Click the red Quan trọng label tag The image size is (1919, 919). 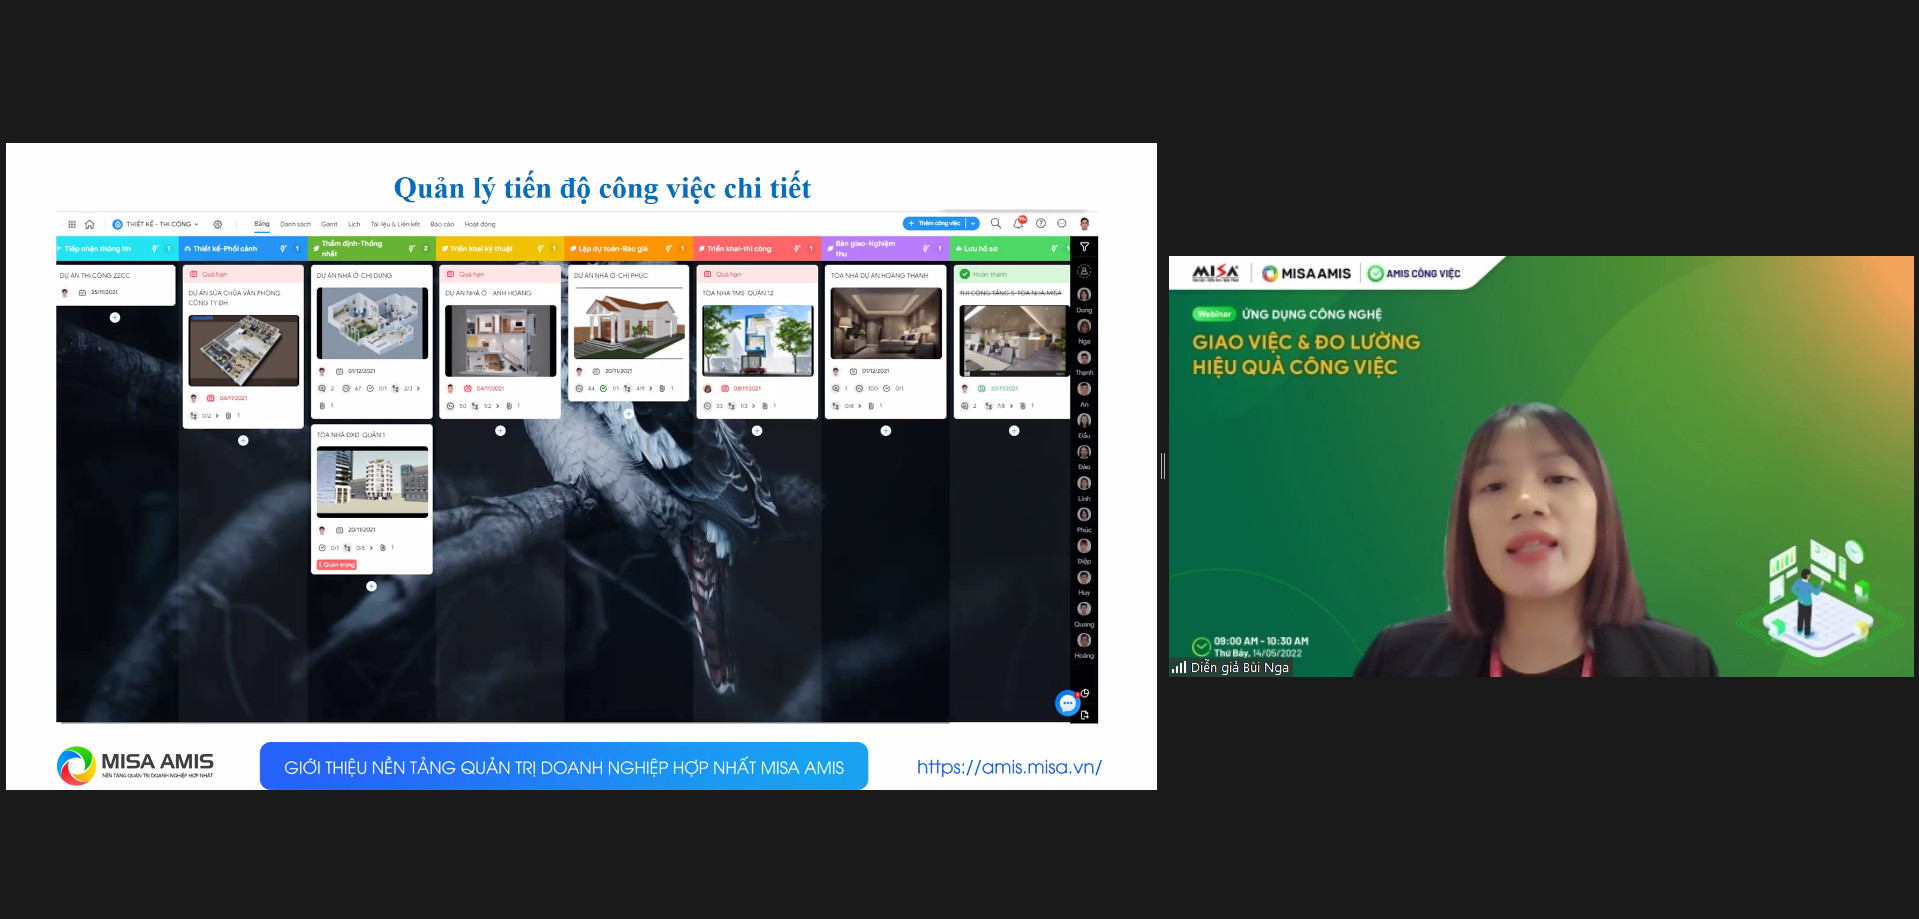point(337,565)
